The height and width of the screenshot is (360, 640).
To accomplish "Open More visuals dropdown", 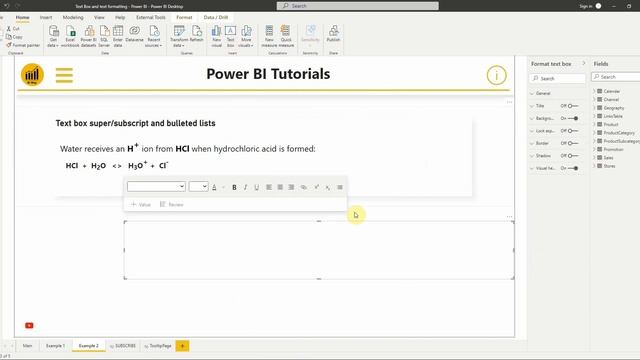I will pyautogui.click(x=246, y=36).
